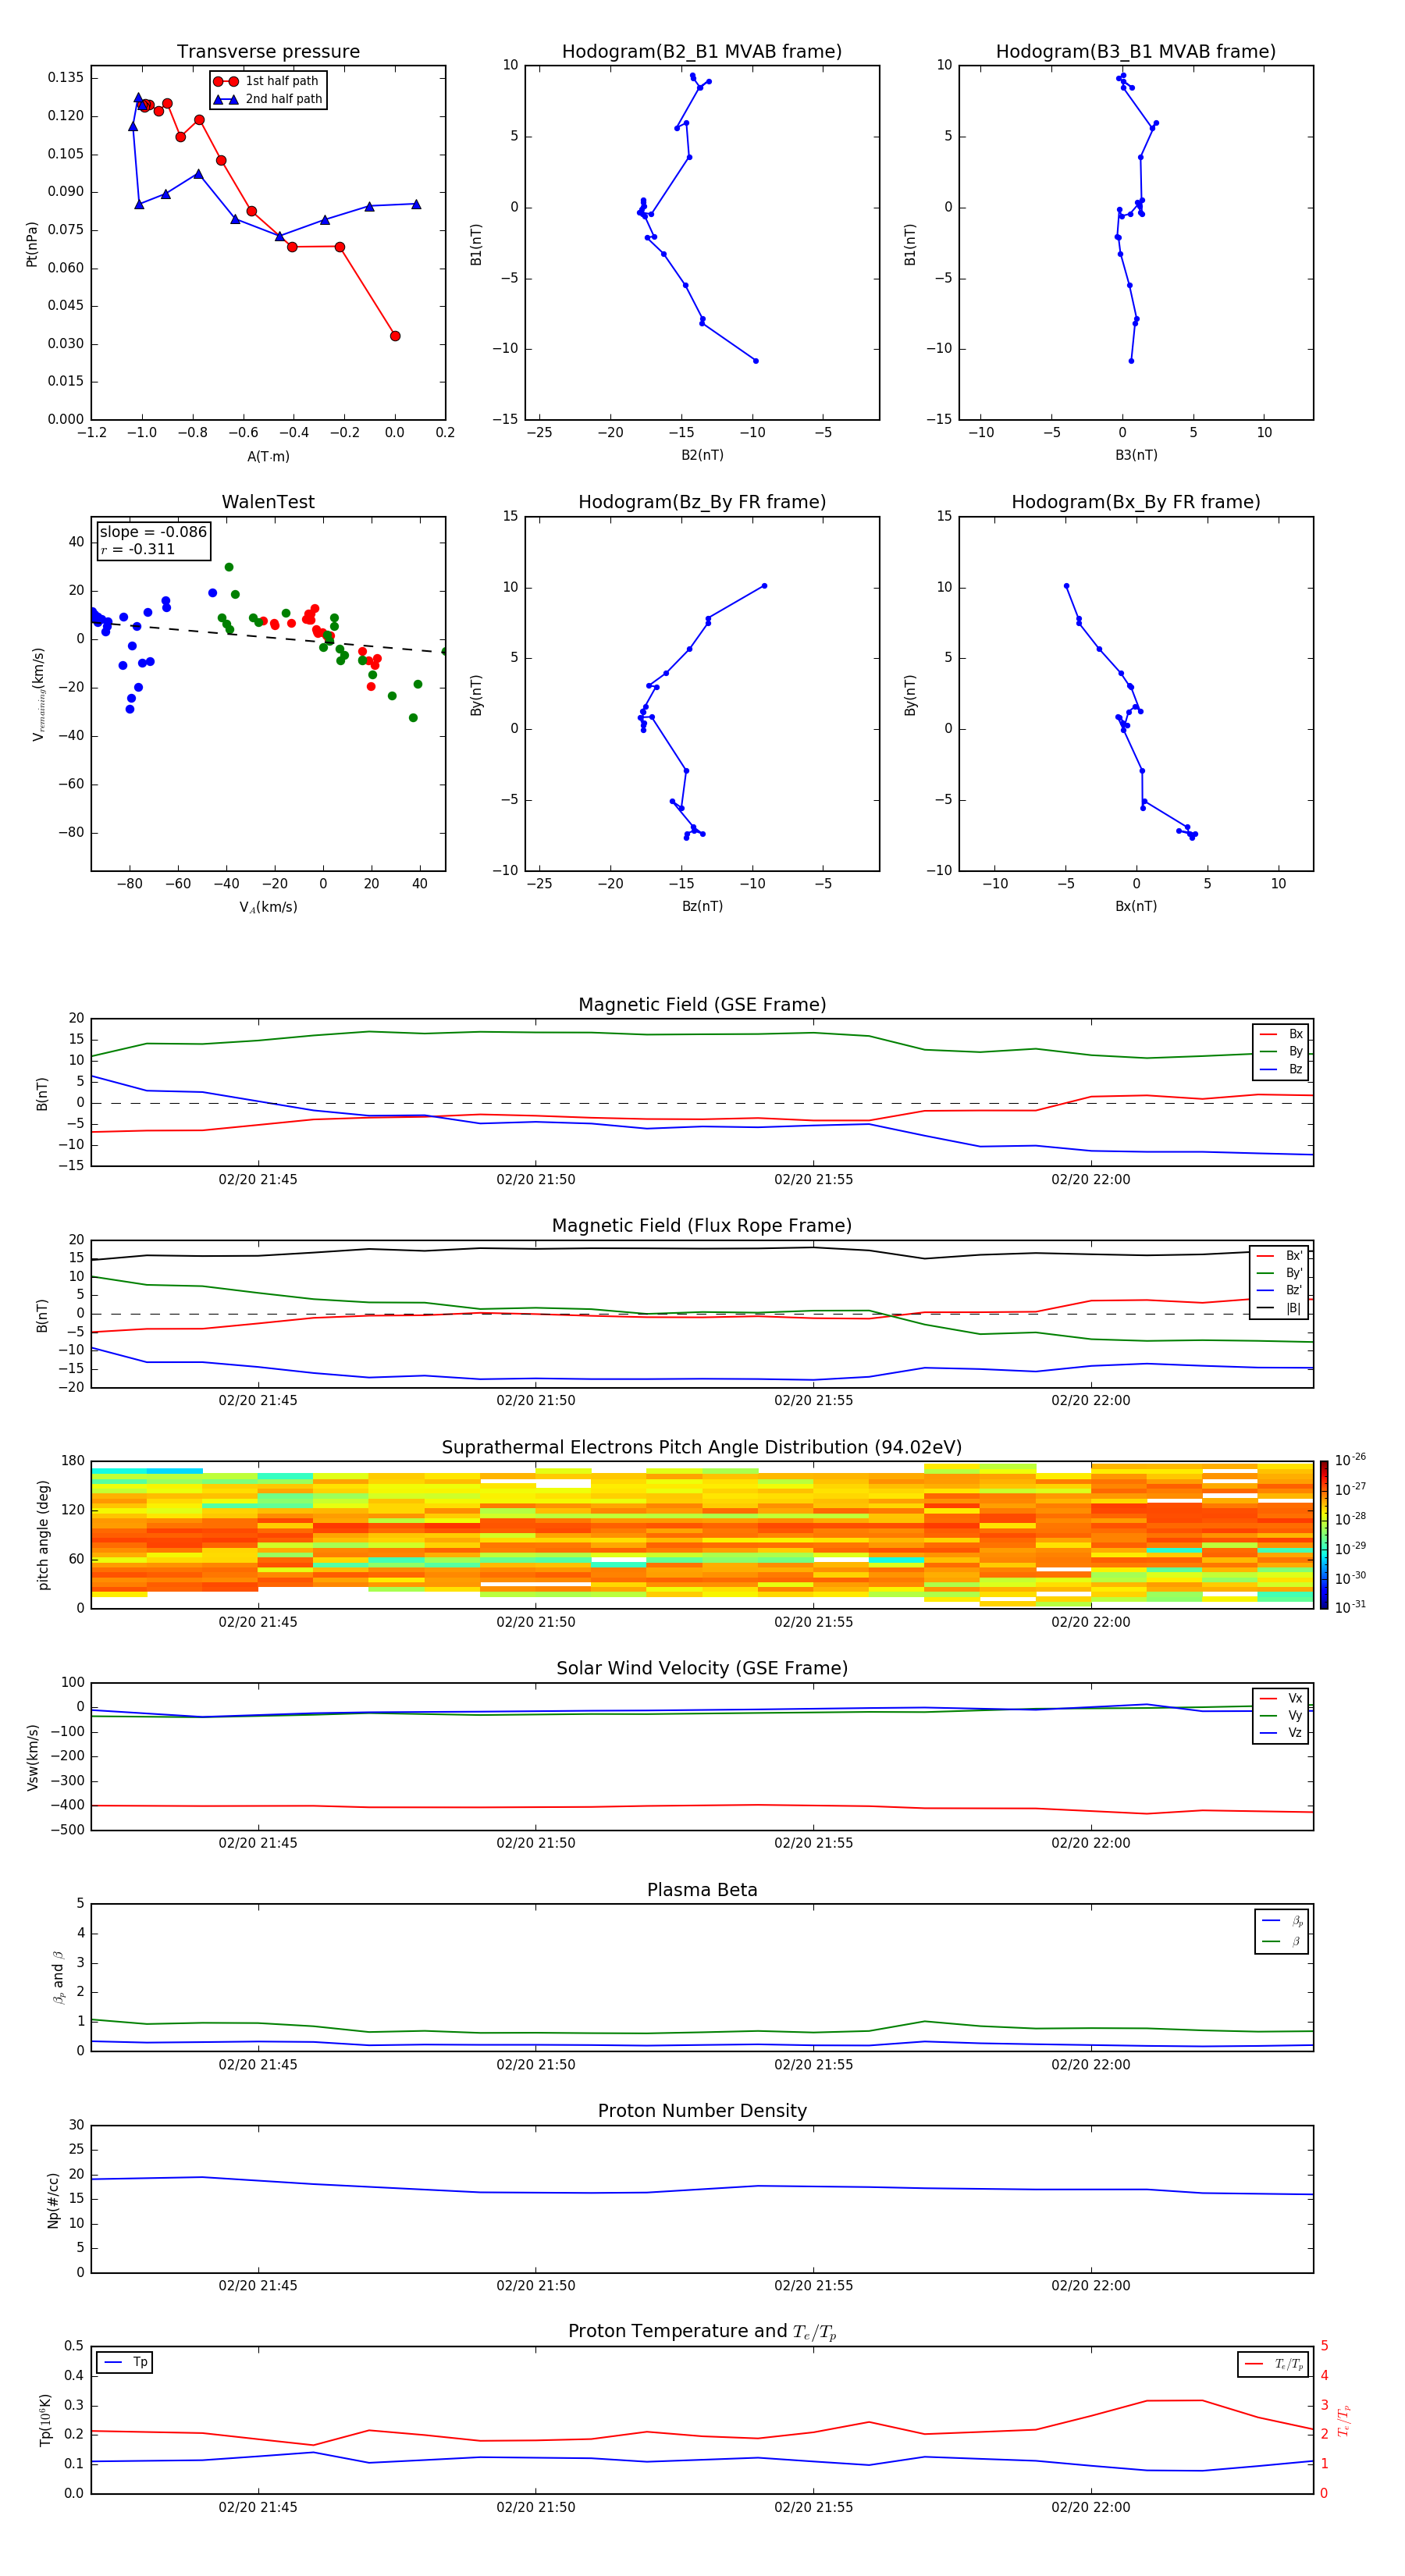
Task: Click '02/20 21:55' tick in Proton Number Density panel
Action: [x=814, y=2286]
